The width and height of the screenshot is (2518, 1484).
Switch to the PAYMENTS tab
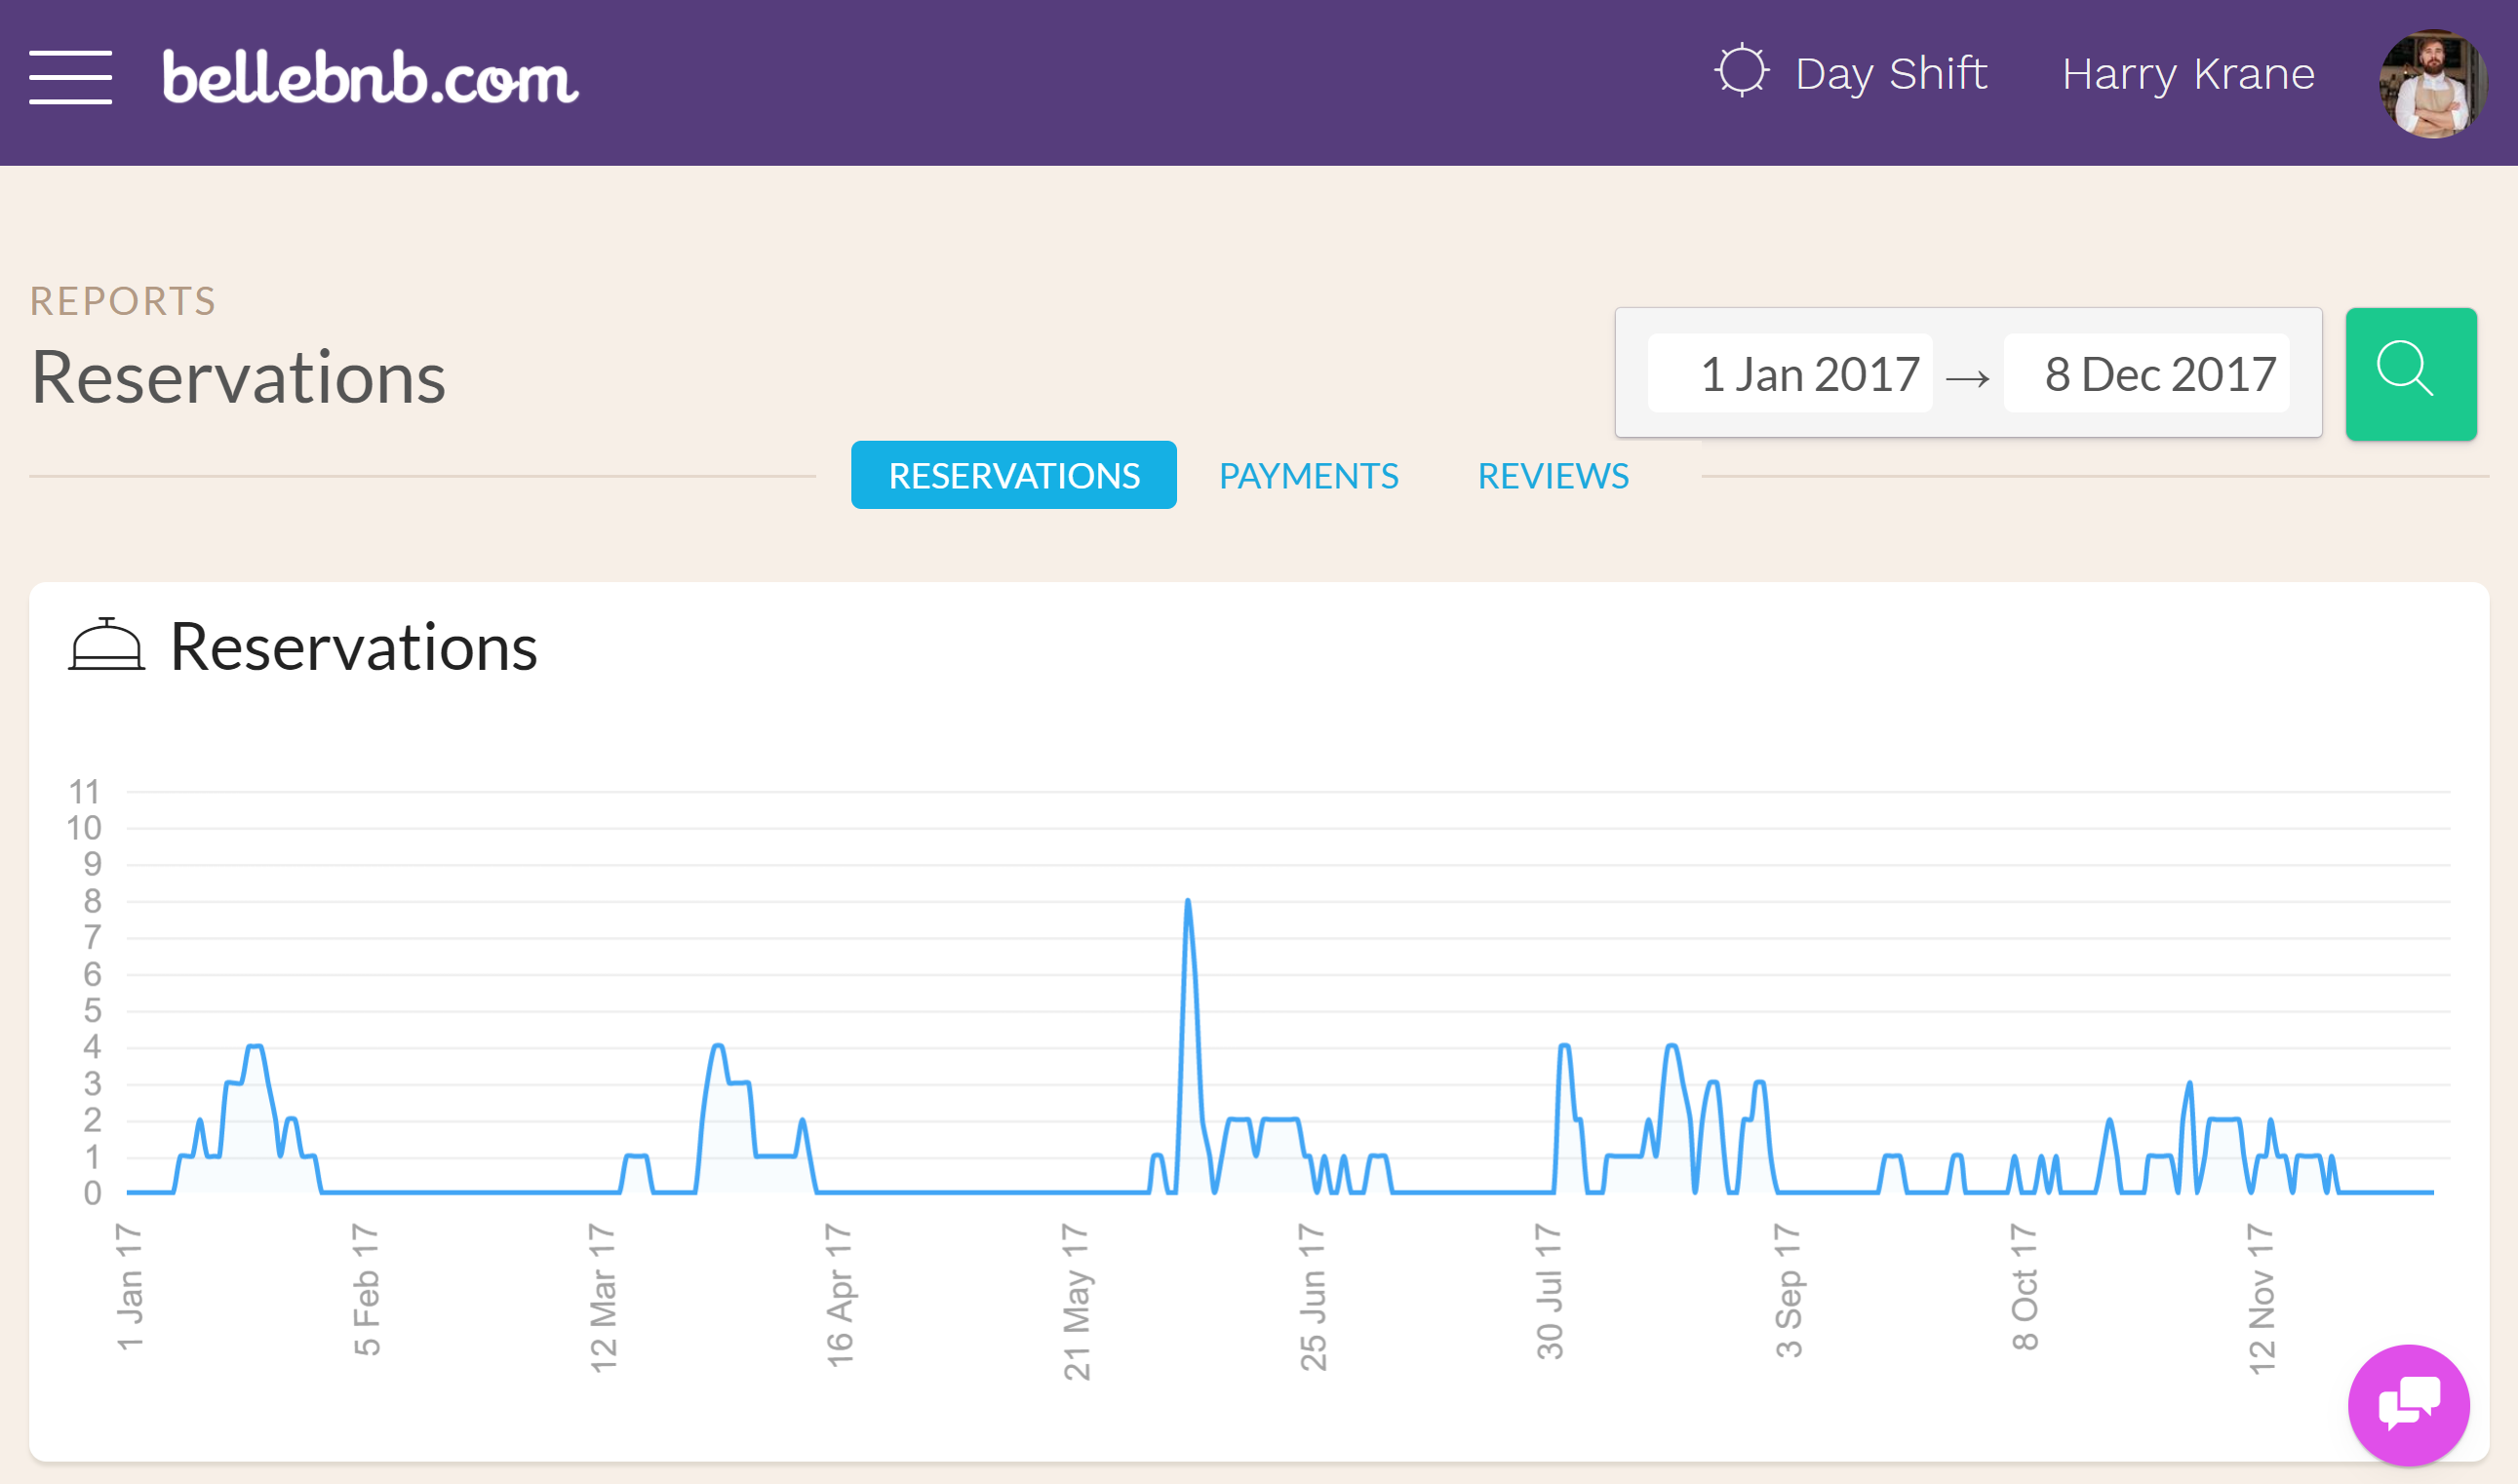tap(1308, 474)
